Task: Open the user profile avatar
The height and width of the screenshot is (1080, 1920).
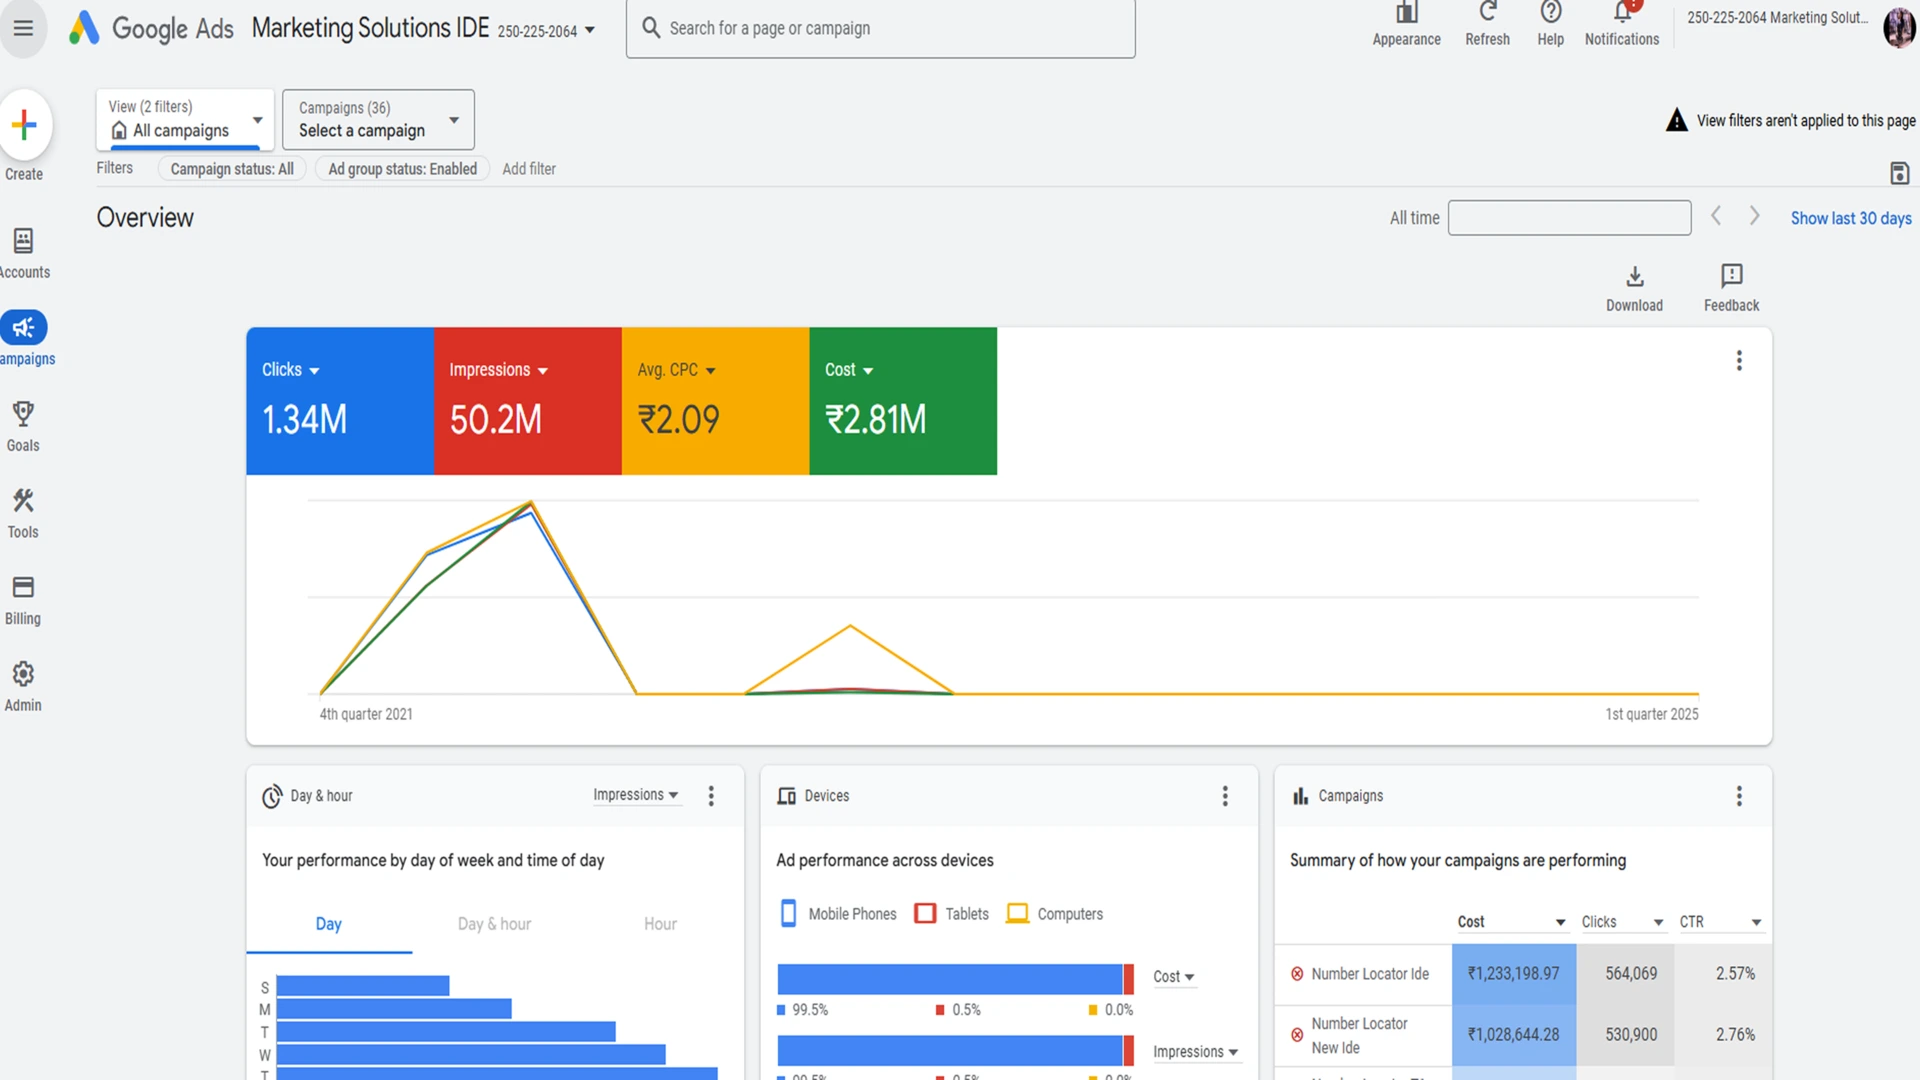Action: click(1898, 27)
